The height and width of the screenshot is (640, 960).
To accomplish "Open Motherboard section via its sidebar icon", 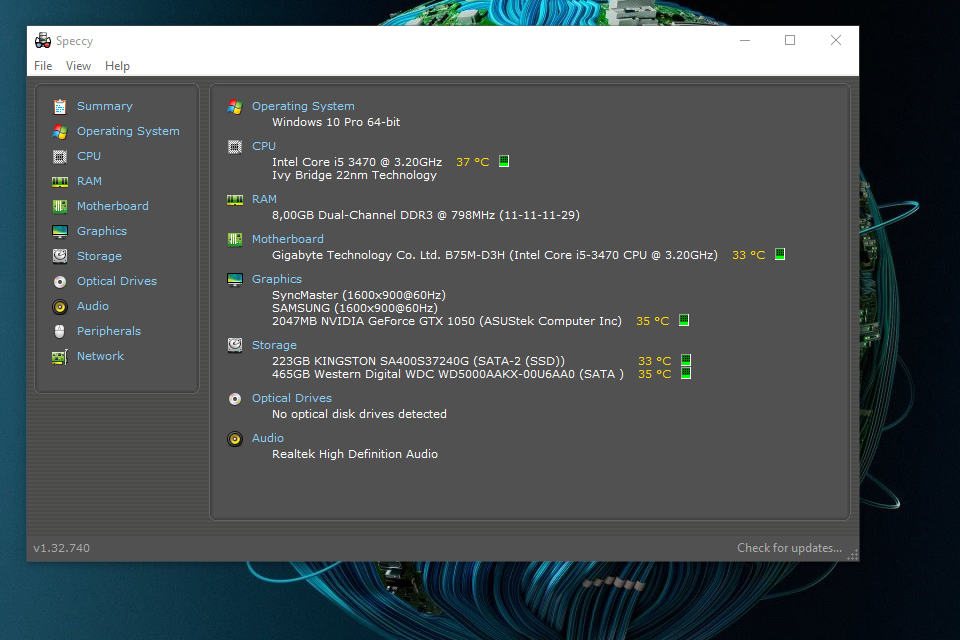I will tap(60, 206).
